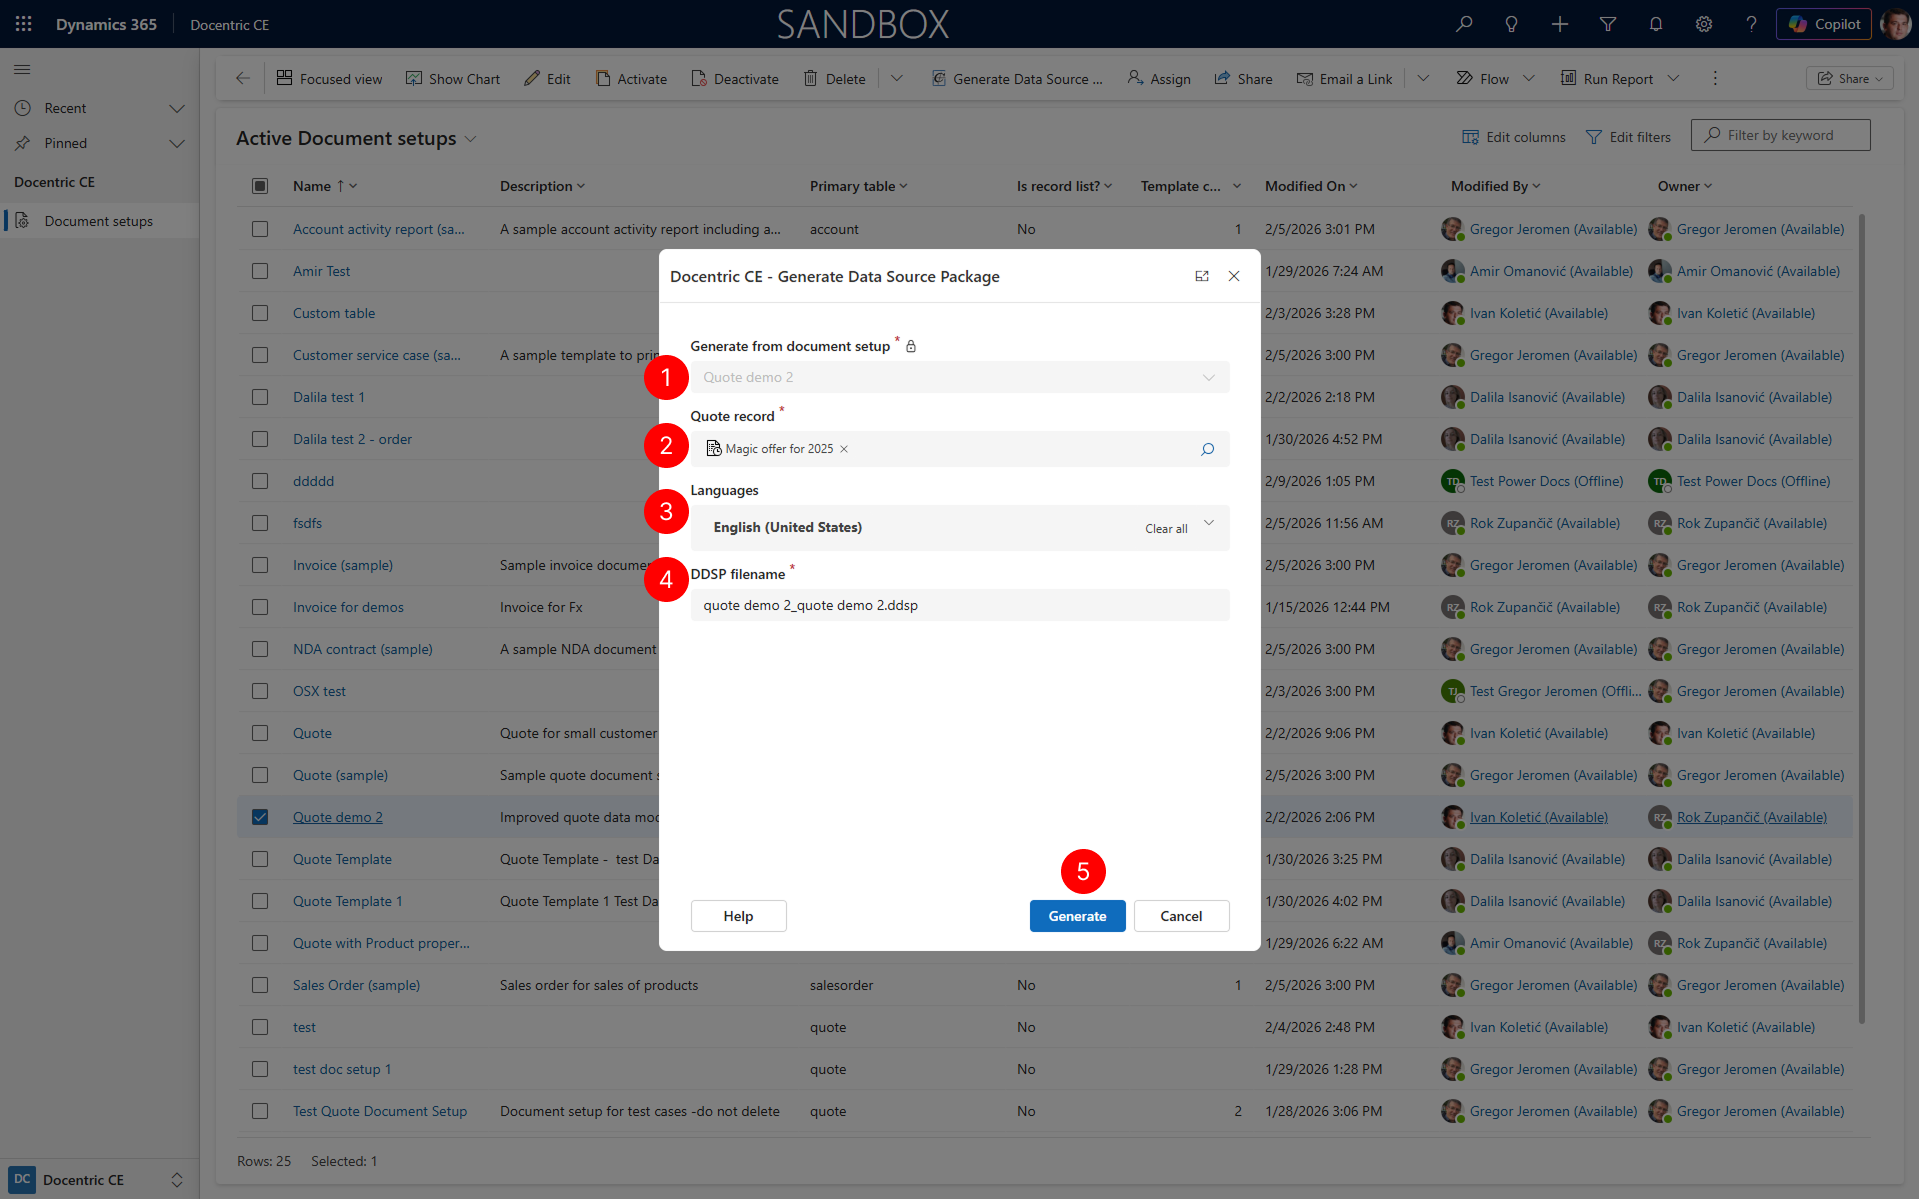Open the Delete split dropdown arrow
Image resolution: width=1919 pixels, height=1199 pixels.
pos(897,78)
